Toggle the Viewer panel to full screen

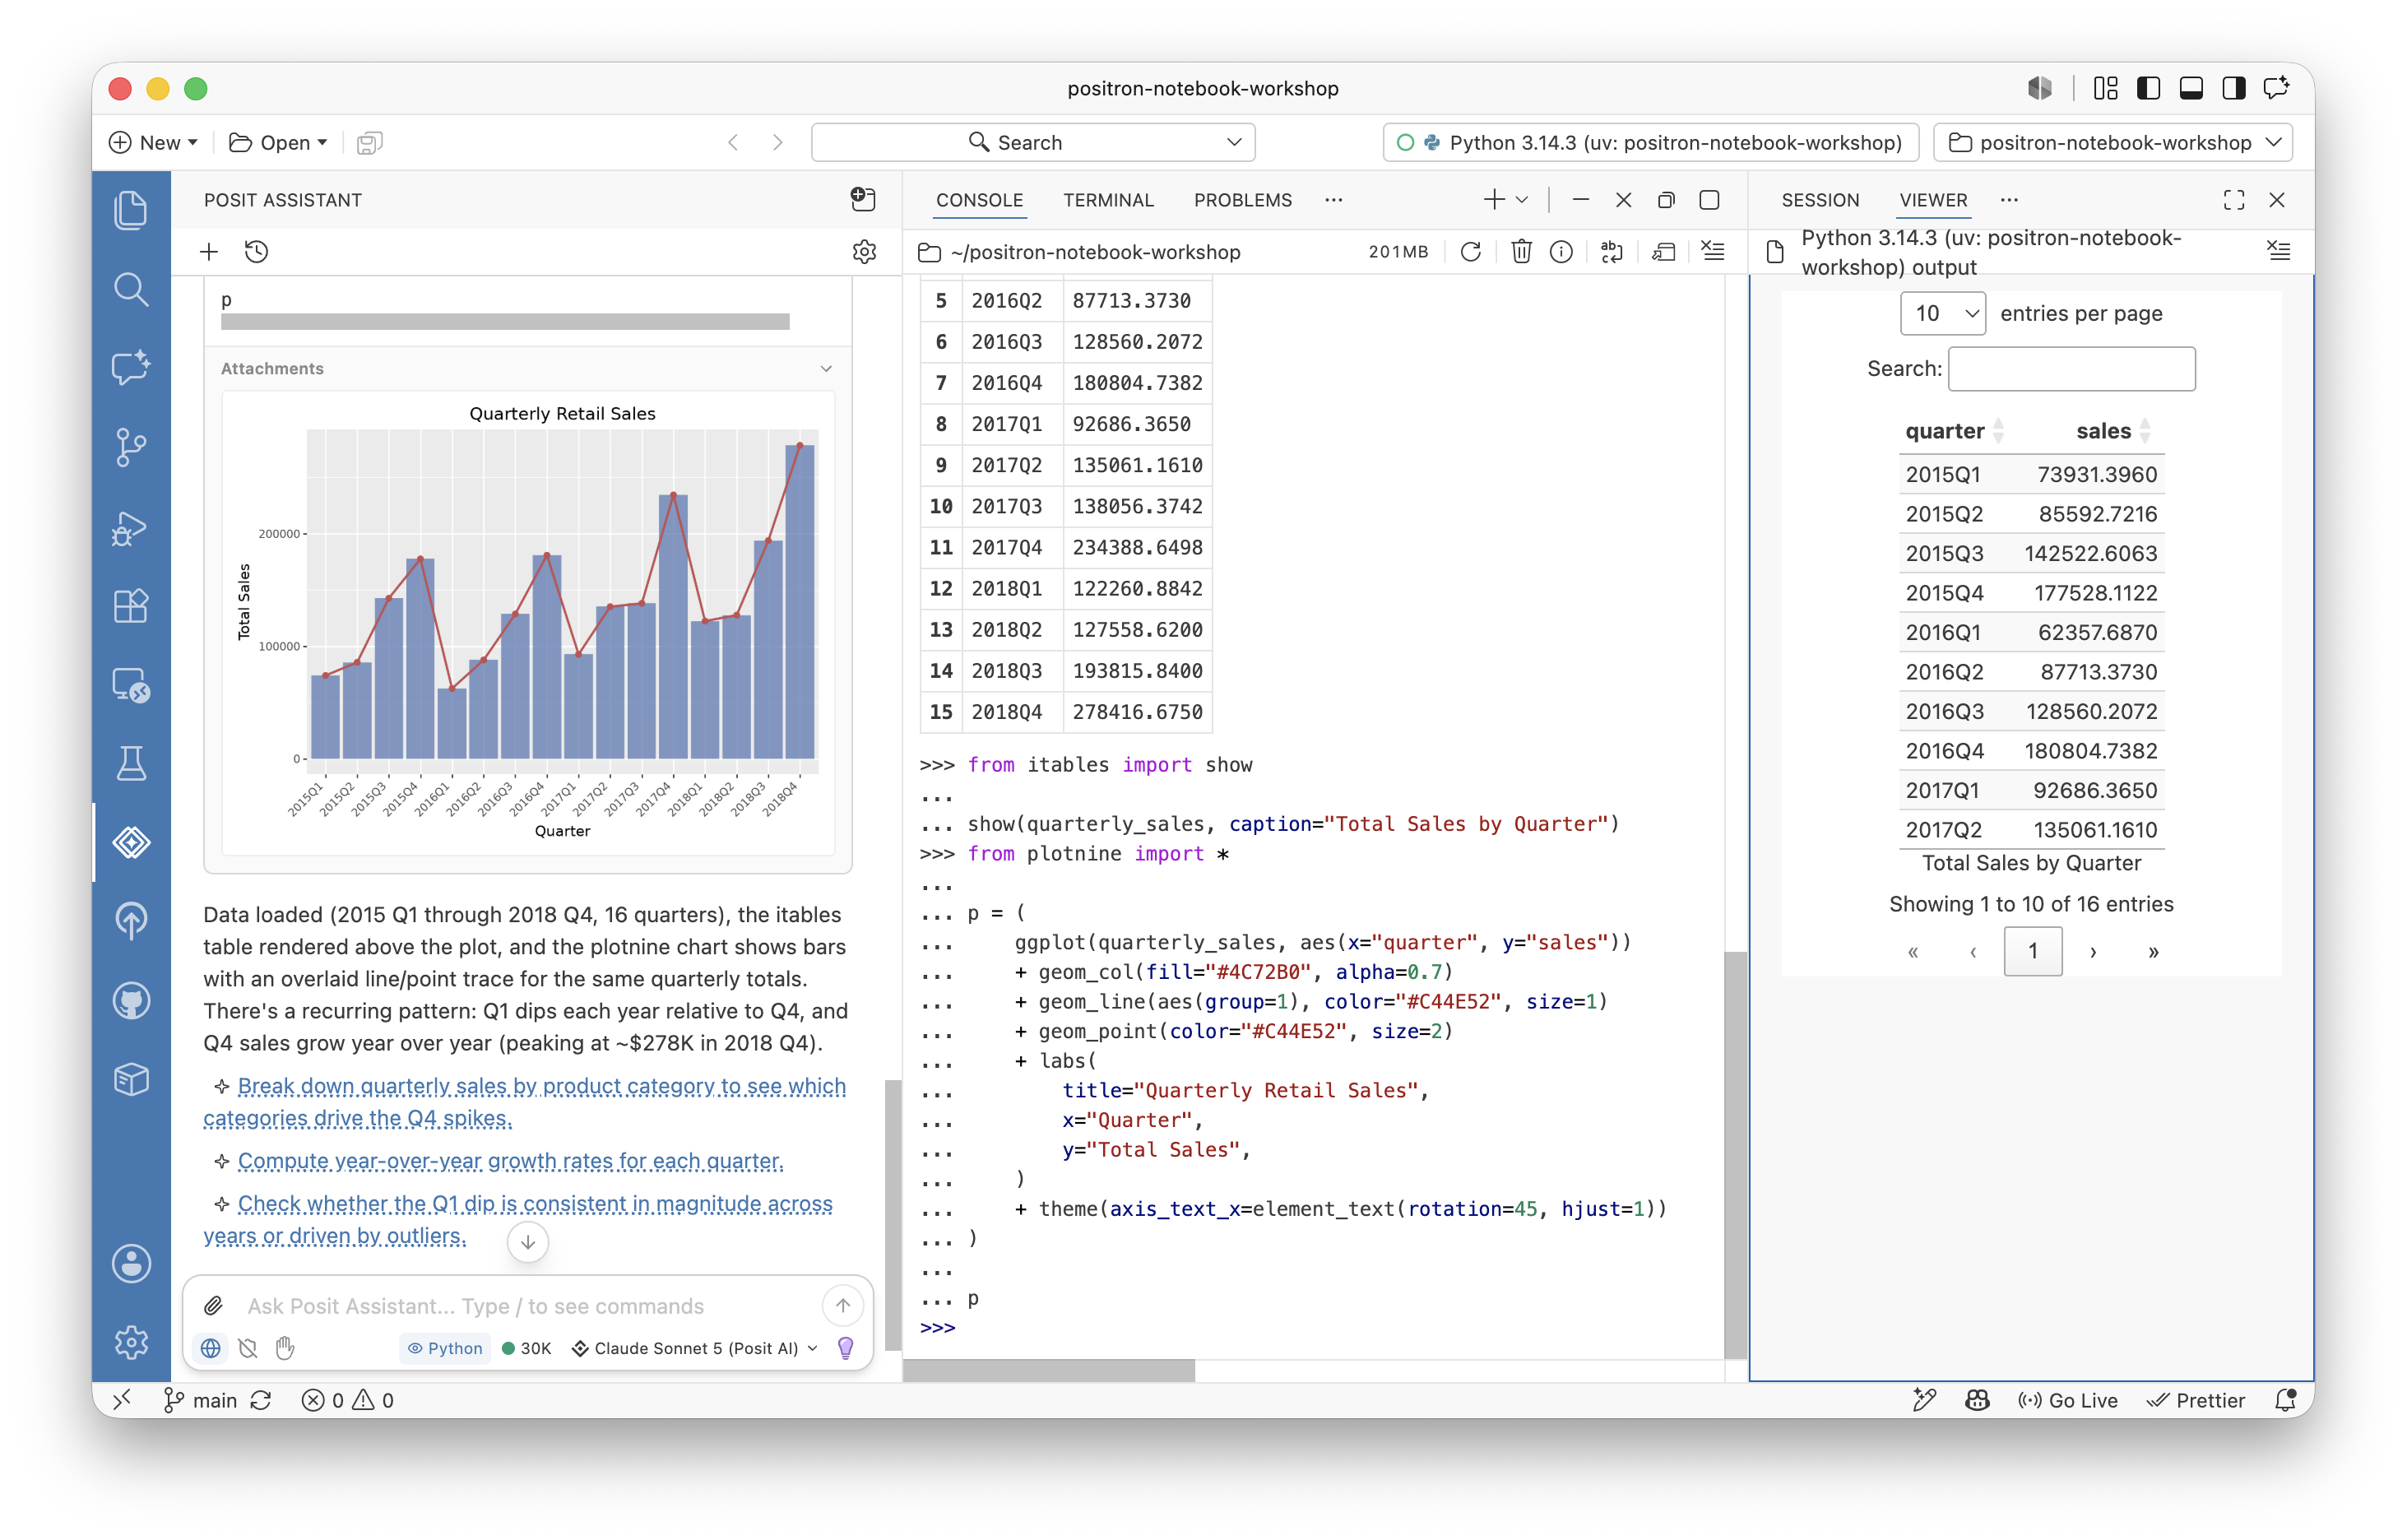tap(2234, 200)
